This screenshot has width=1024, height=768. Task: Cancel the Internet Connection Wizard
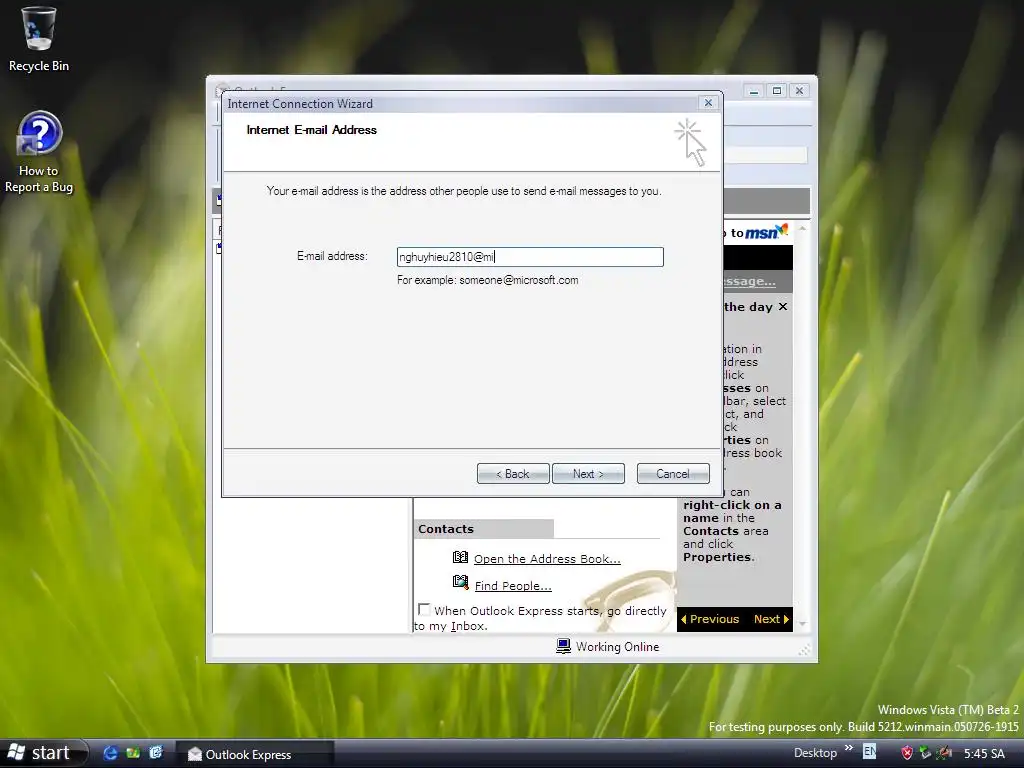point(673,474)
